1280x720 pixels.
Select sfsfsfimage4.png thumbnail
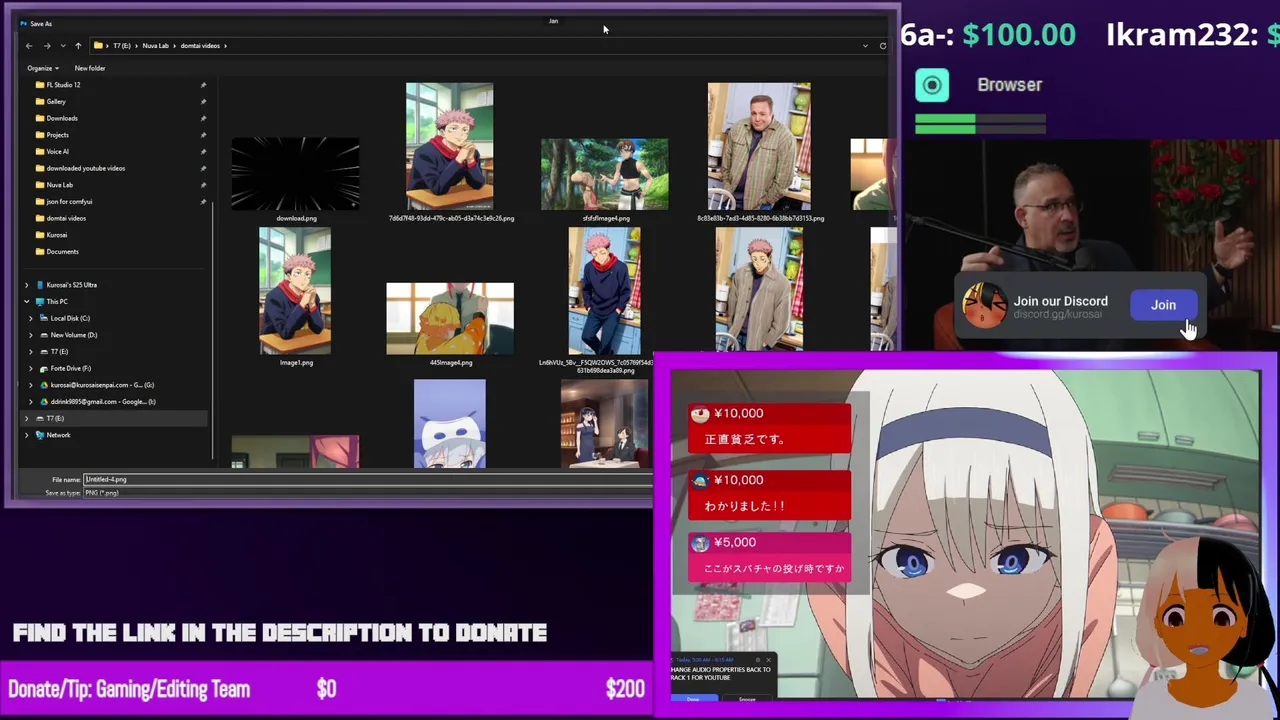[605, 175]
